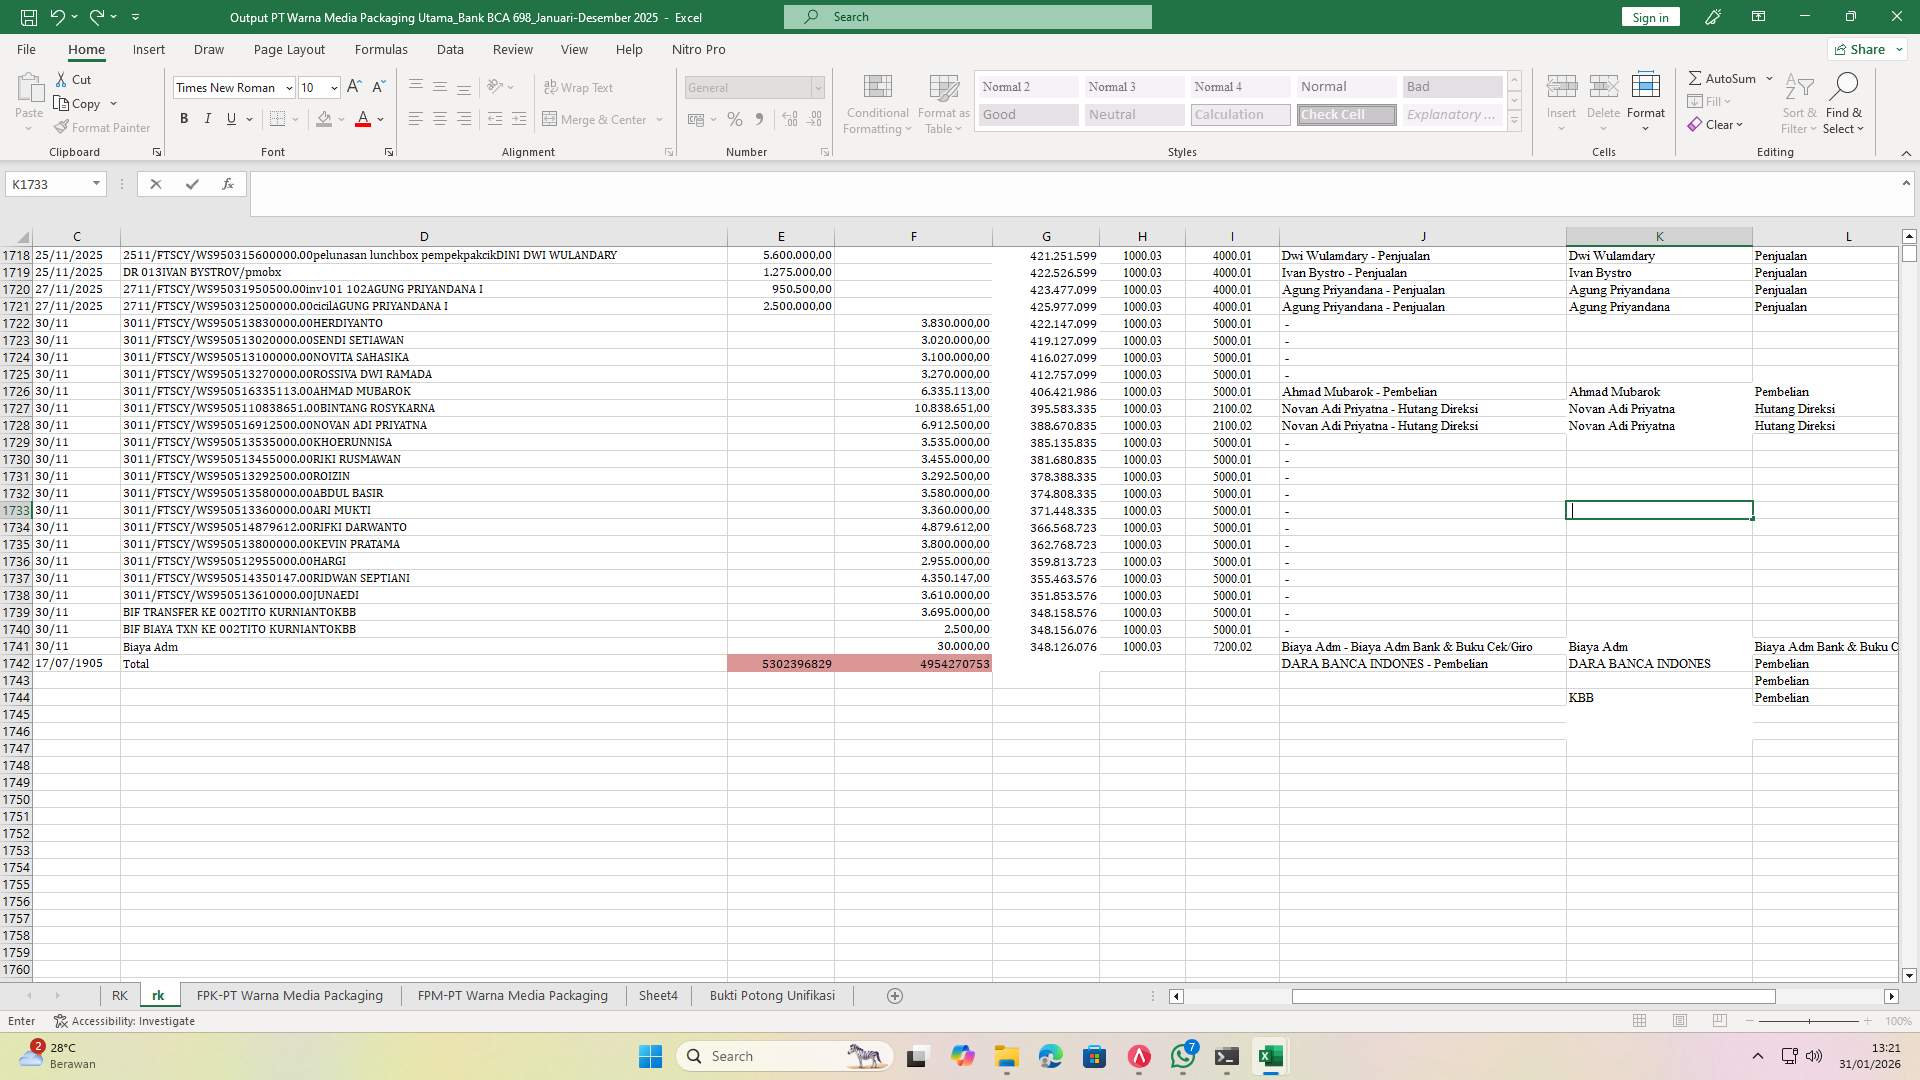
Task: Click the Wrap Text icon
Action: 579,87
